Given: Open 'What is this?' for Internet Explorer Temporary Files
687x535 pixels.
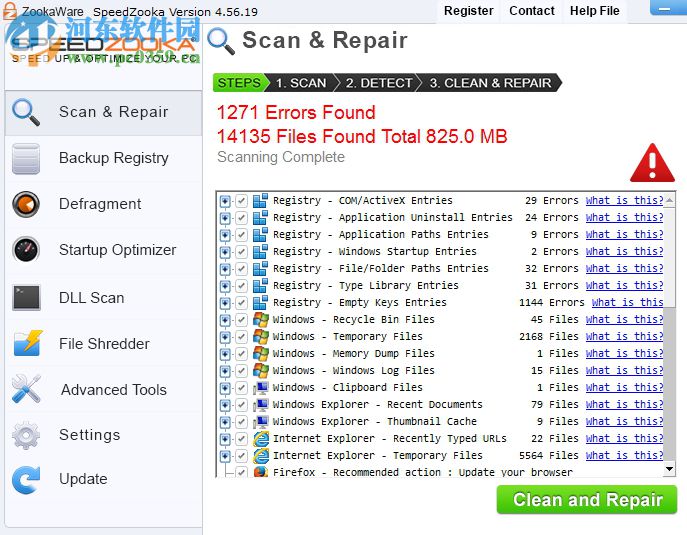Looking at the screenshot, I should point(624,455).
